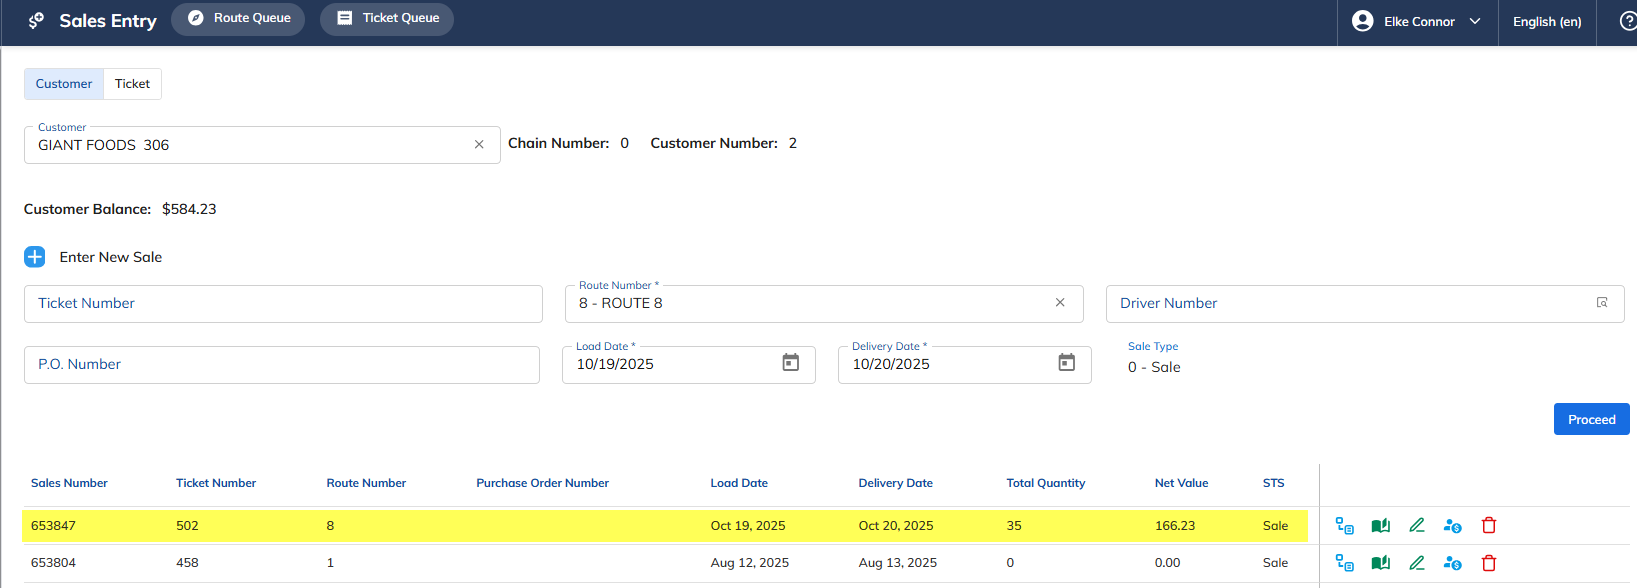Click the blue plus Enter New Sale icon
The height and width of the screenshot is (588, 1637).
point(35,257)
